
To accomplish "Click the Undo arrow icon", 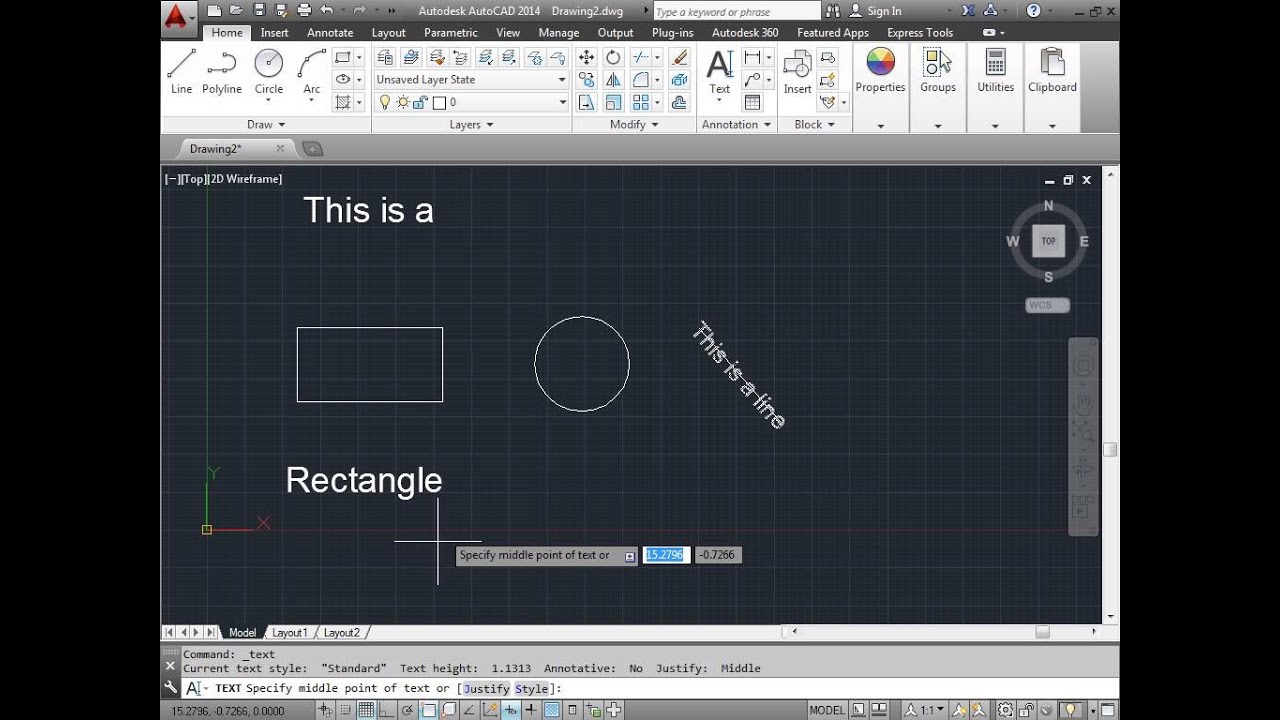I will tap(326, 11).
